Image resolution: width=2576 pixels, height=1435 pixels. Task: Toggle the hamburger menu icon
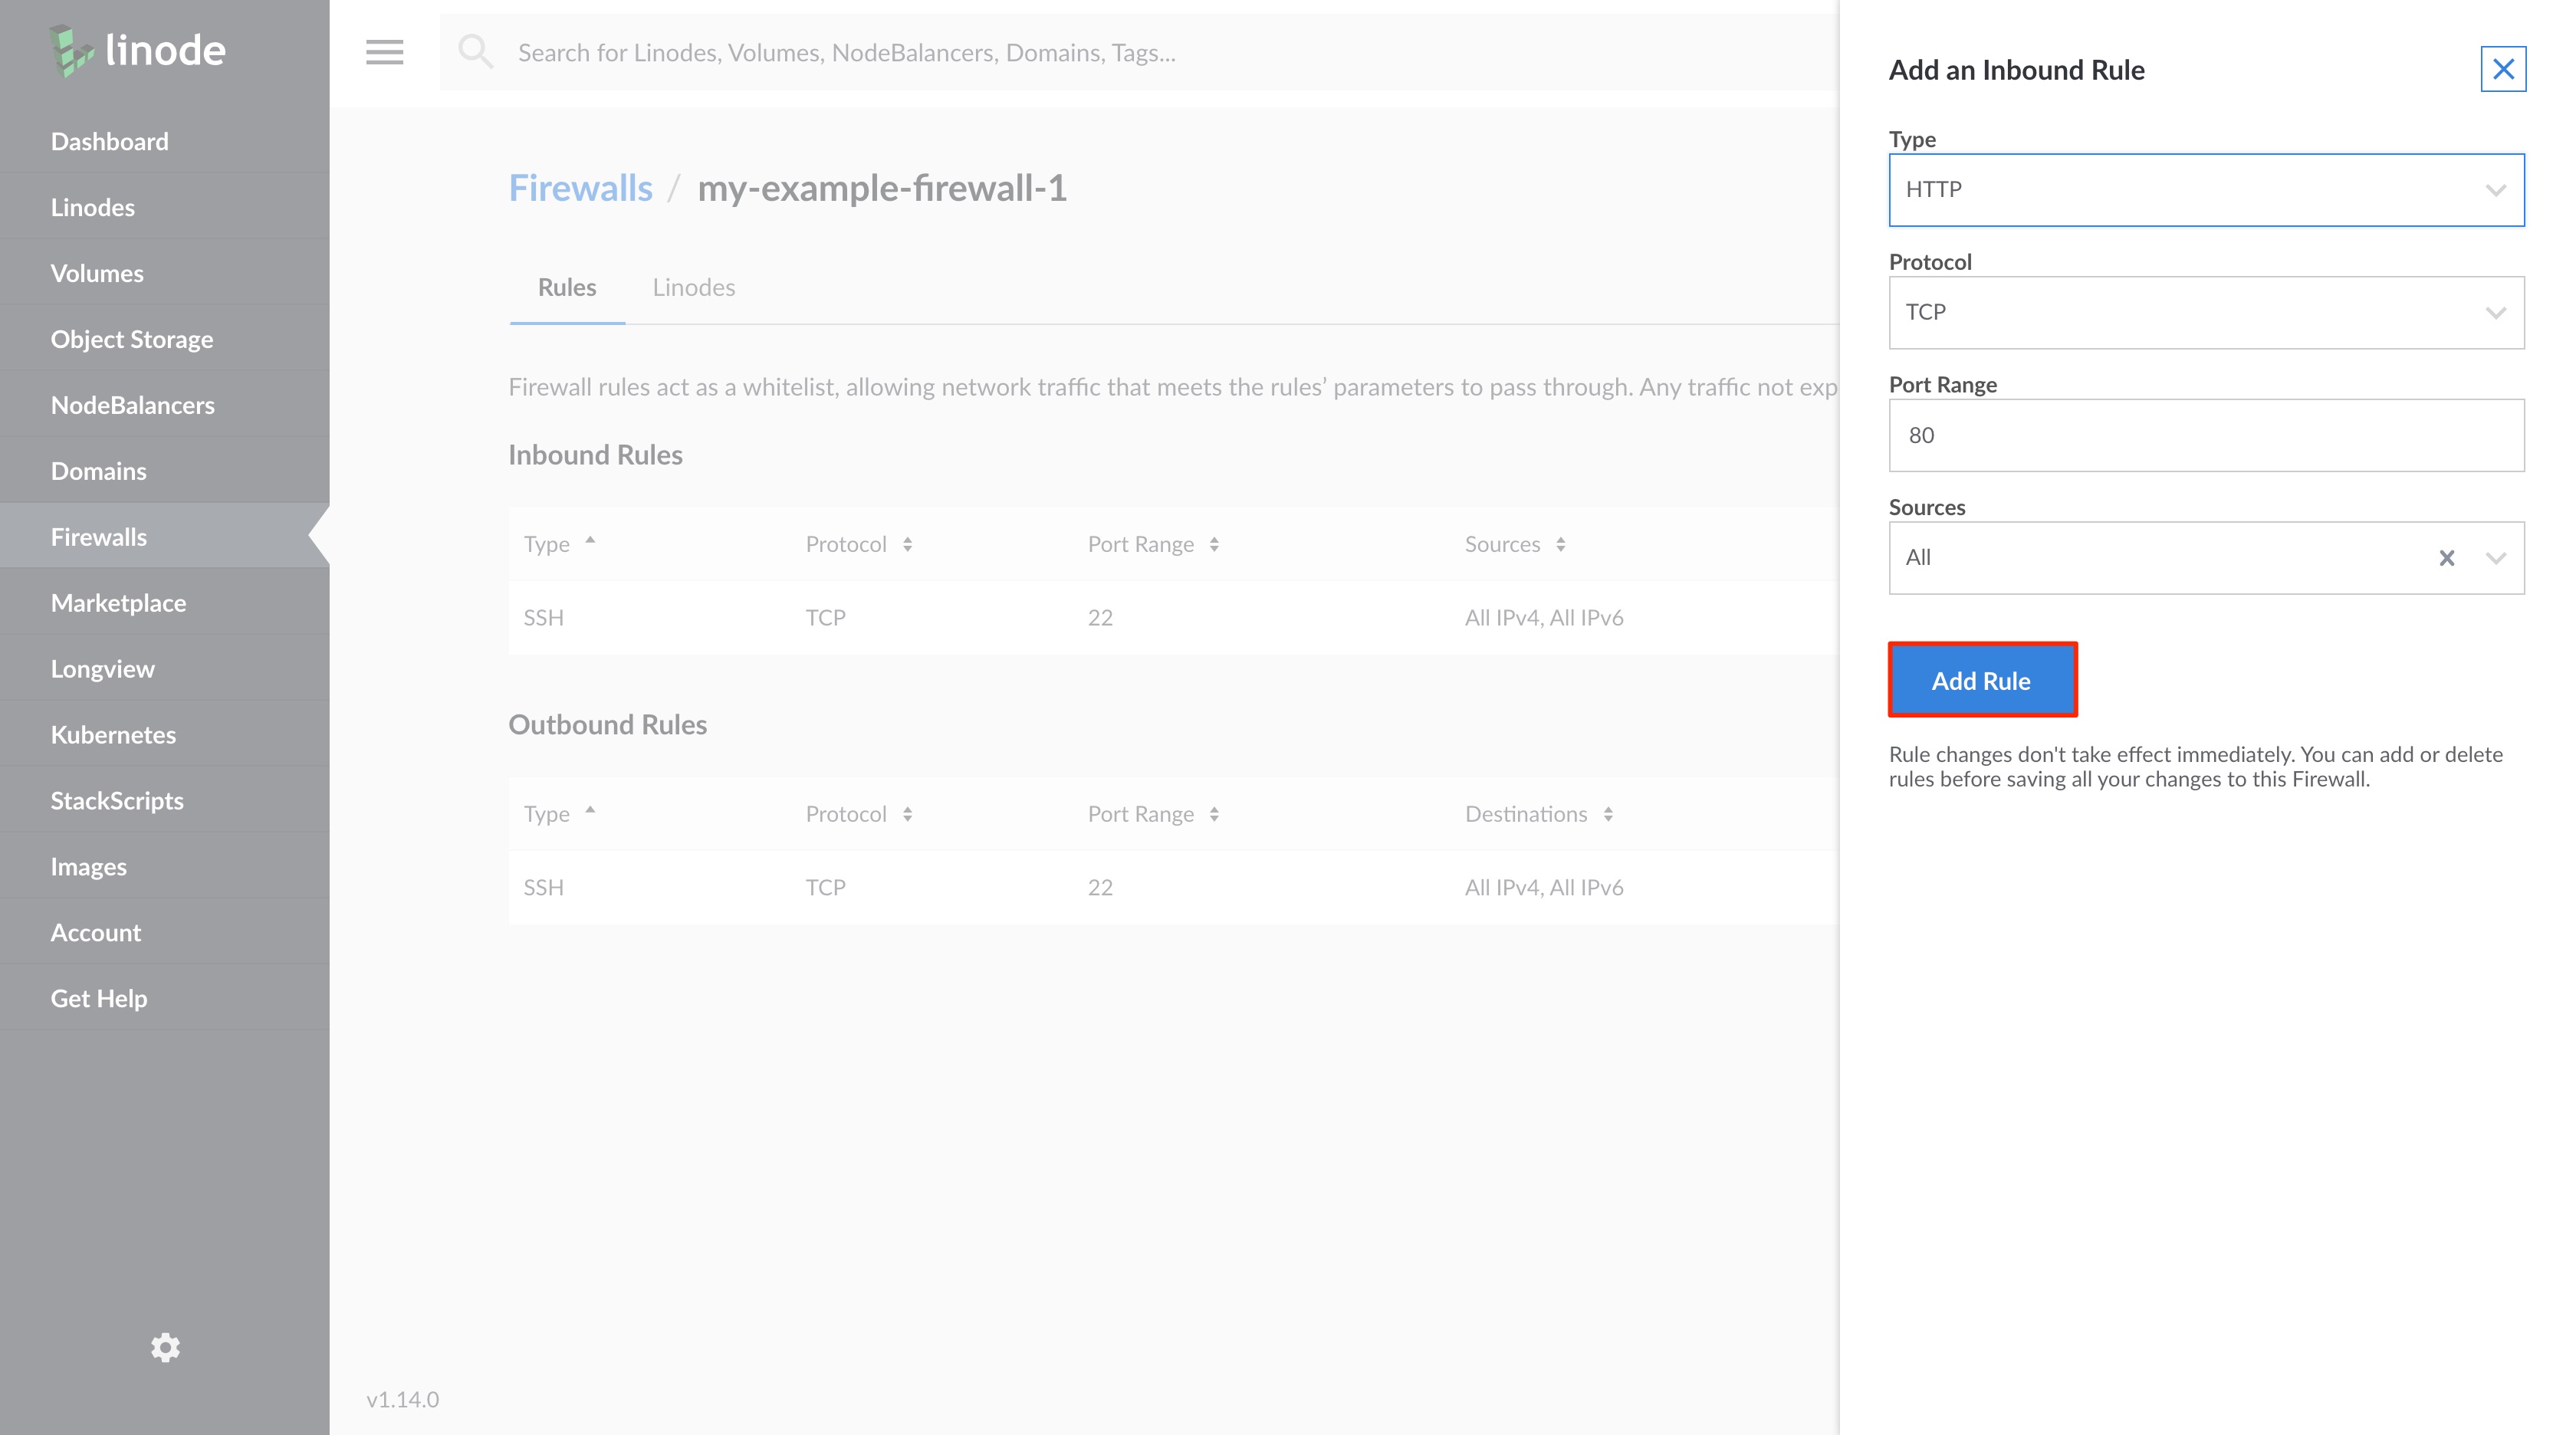384,52
